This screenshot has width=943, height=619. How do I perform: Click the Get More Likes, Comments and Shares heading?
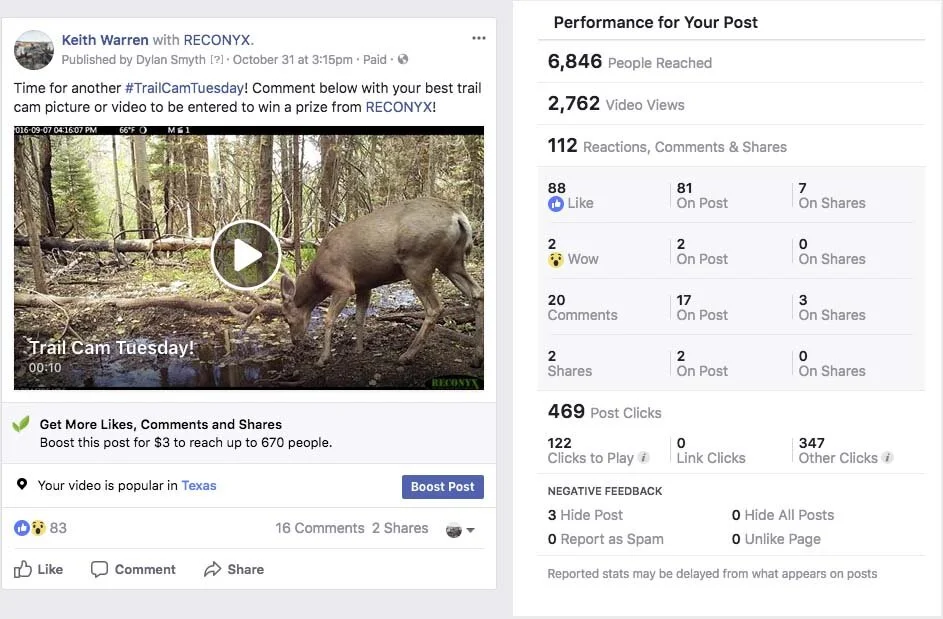coord(161,424)
